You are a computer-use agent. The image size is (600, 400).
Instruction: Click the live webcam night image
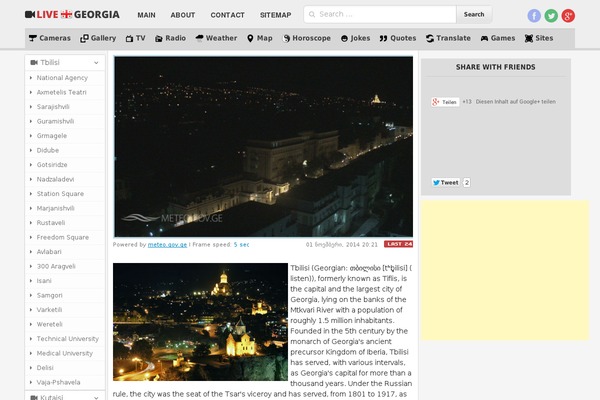pyautogui.click(x=263, y=147)
